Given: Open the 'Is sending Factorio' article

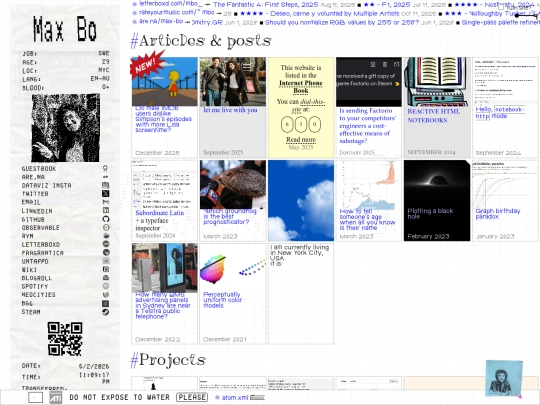Looking at the screenshot, I should pos(367,126).
